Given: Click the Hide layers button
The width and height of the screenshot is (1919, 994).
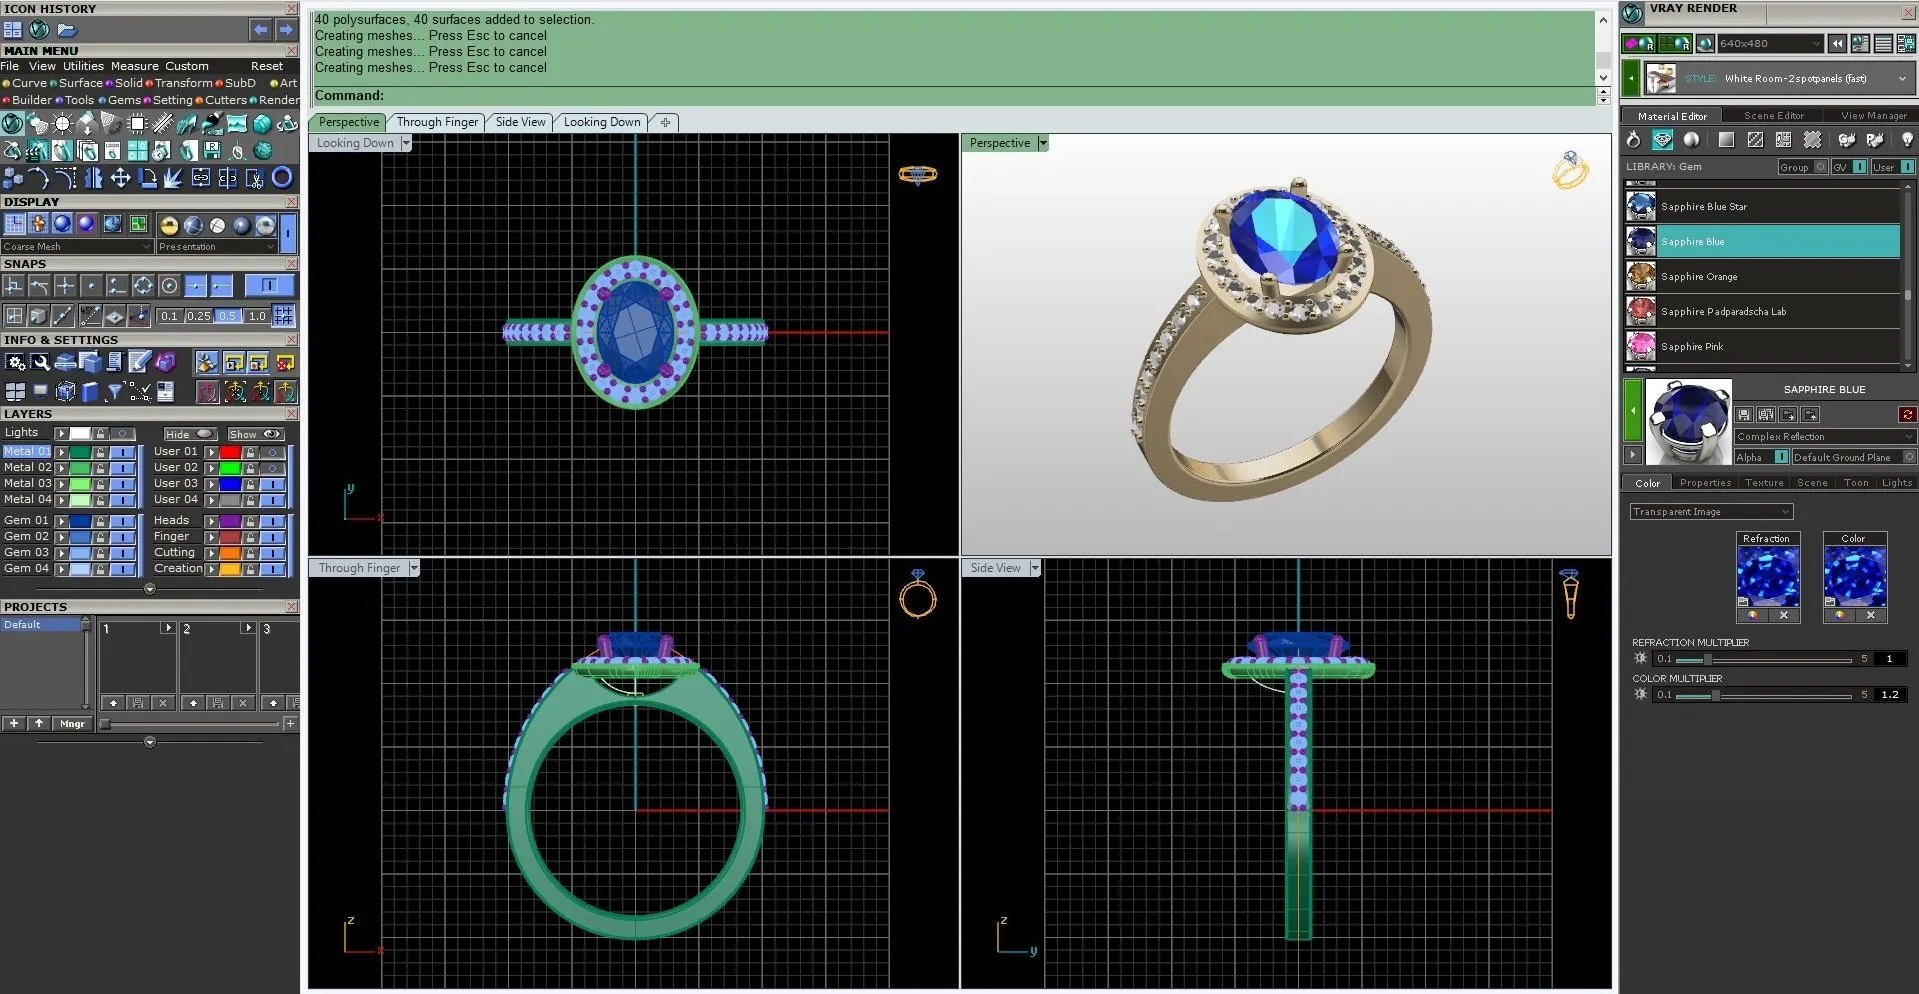Looking at the screenshot, I should pyautogui.click(x=191, y=434).
